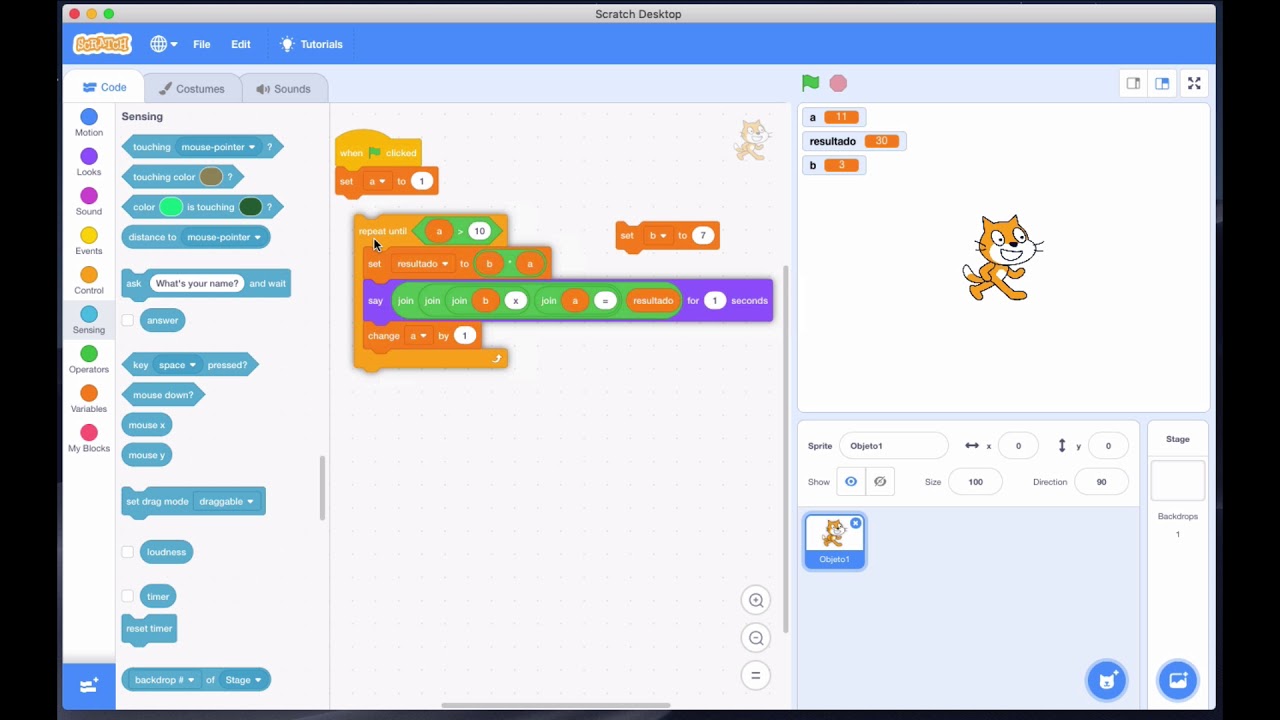Image resolution: width=1280 pixels, height=720 pixels.
Task: Click the repeat until block
Action: [x=381, y=231]
